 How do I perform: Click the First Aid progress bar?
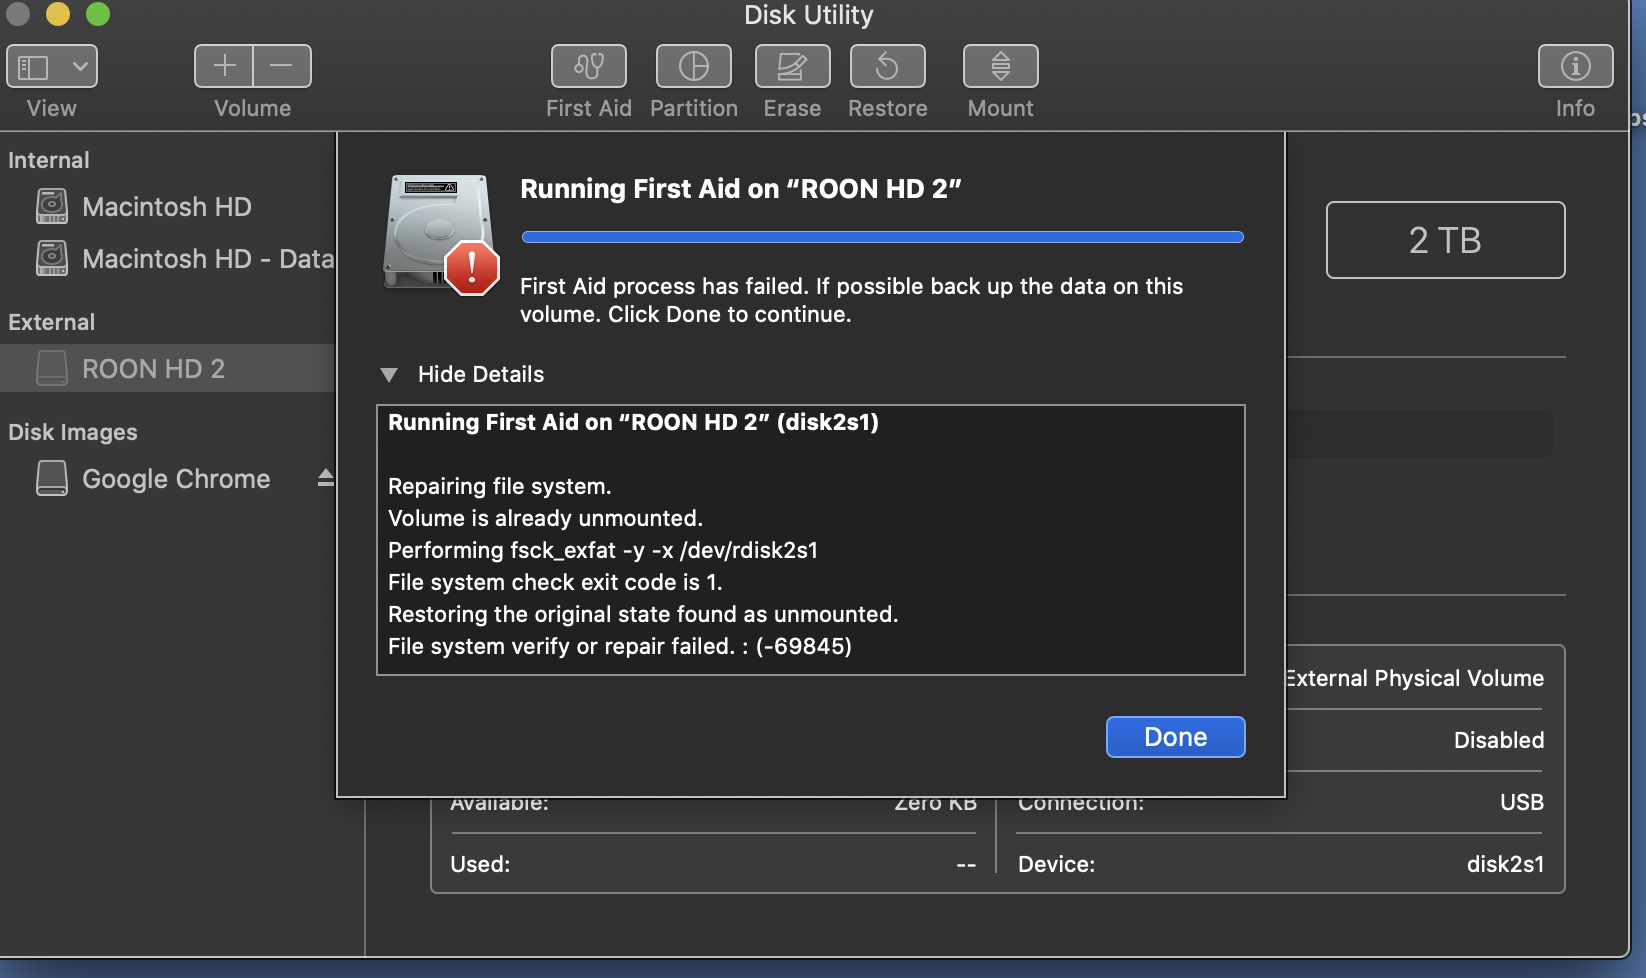pos(883,237)
